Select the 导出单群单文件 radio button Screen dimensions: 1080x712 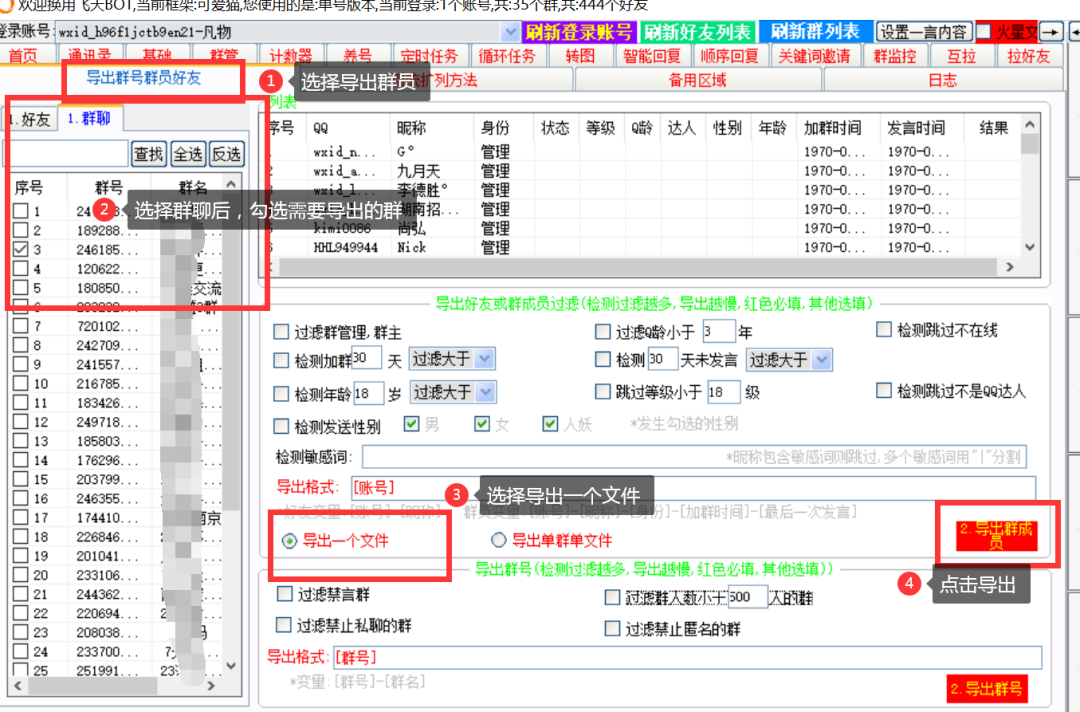(499, 540)
